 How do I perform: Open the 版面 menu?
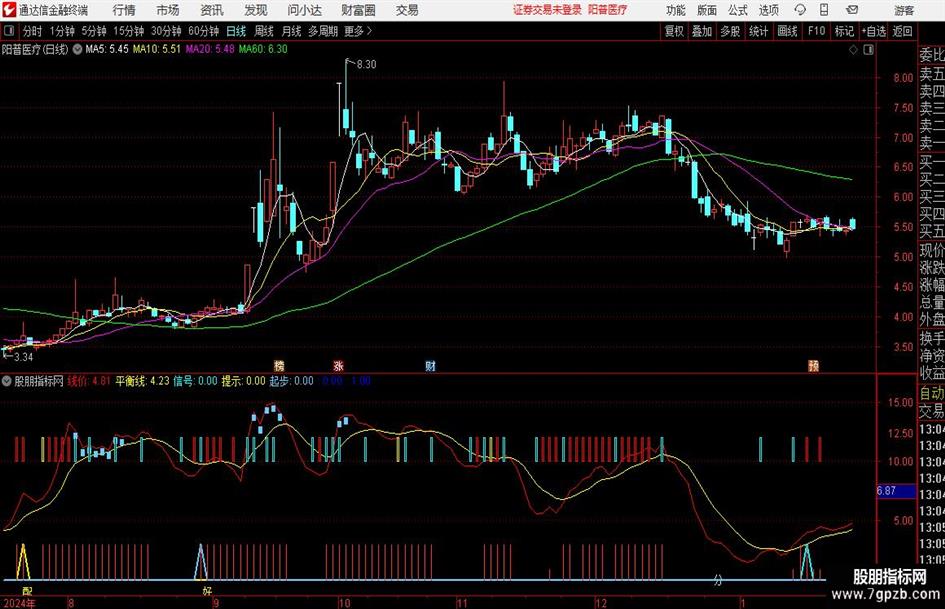coord(707,10)
